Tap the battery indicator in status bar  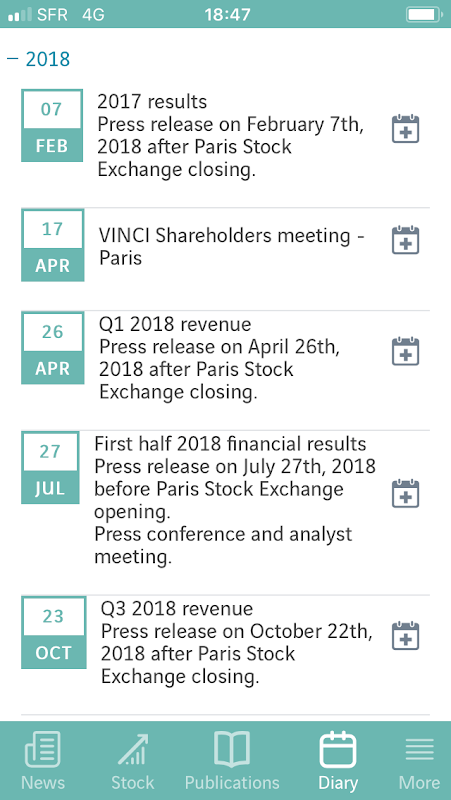424,14
